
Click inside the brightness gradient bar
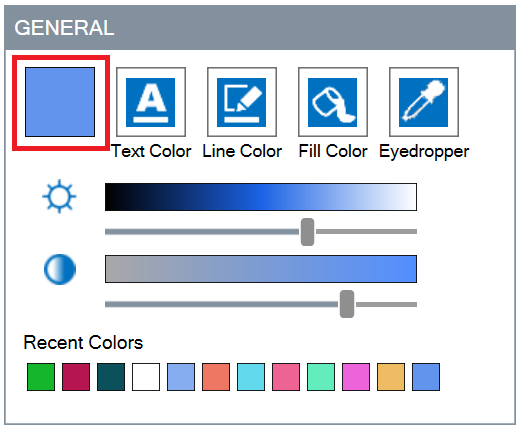[x=261, y=197]
